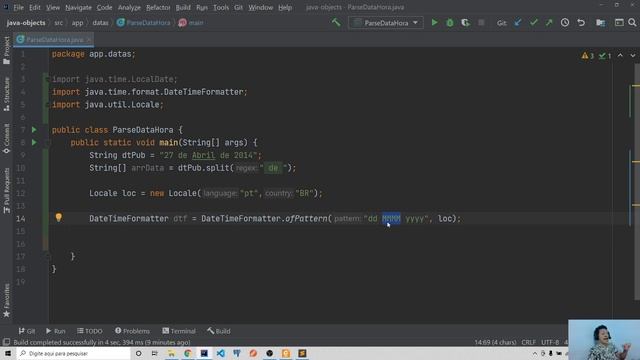This screenshot has height=360, width=640.
Task: Open the Edit menu
Action: click(35, 7)
